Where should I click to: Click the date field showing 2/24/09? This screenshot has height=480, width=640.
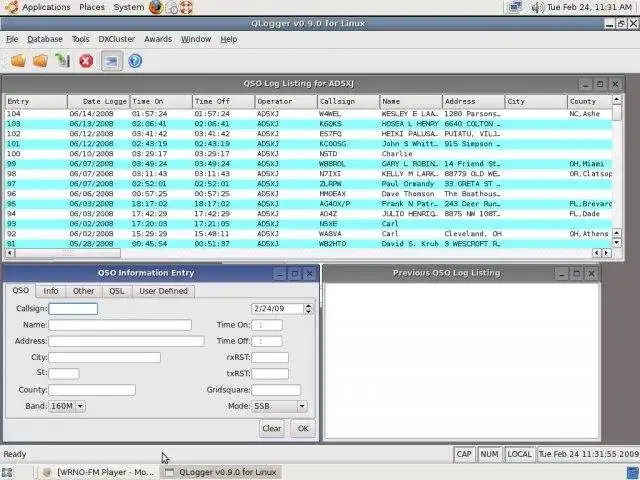[x=278, y=309]
